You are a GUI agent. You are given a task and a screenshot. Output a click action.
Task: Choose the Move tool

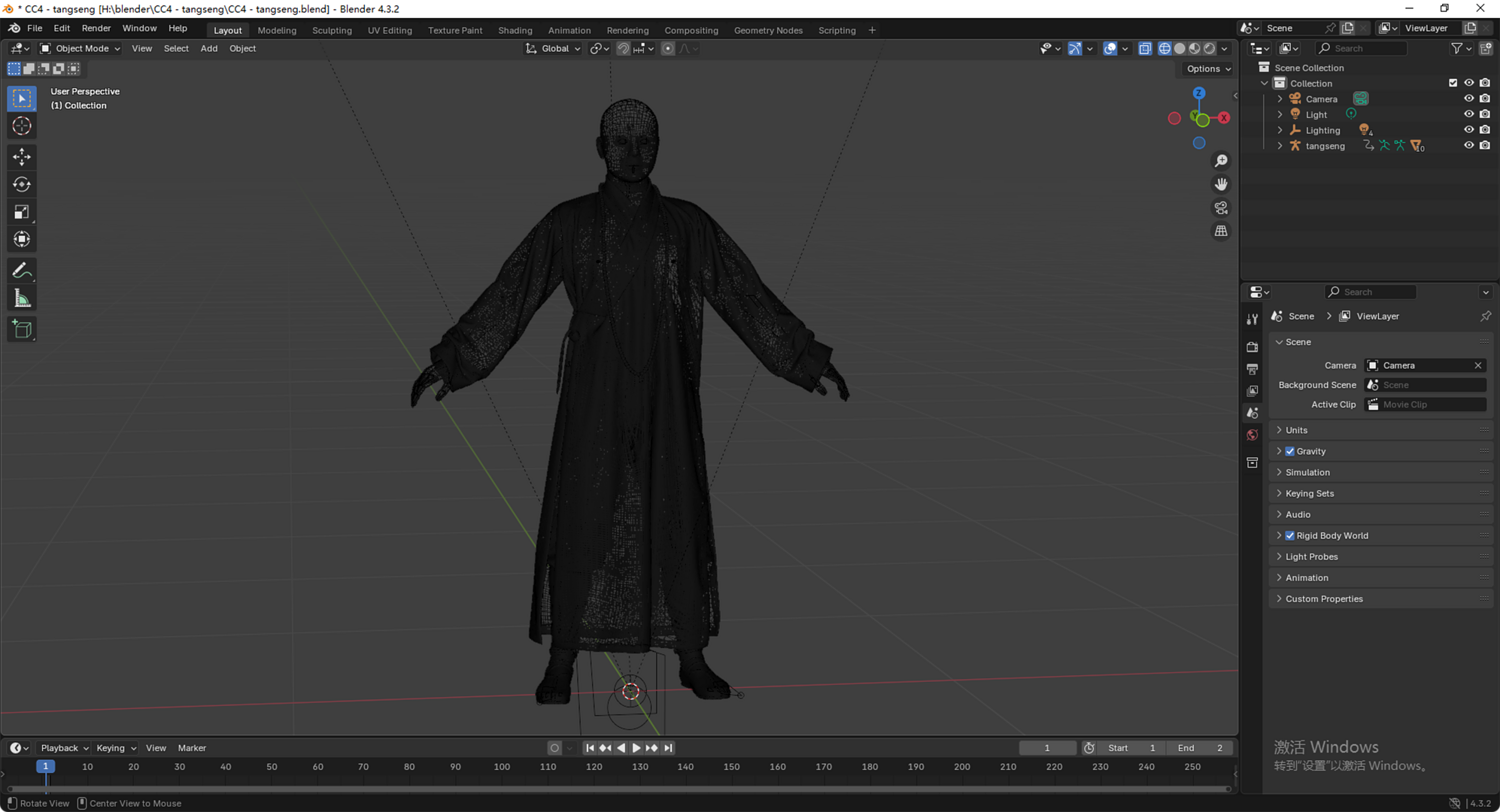point(22,157)
